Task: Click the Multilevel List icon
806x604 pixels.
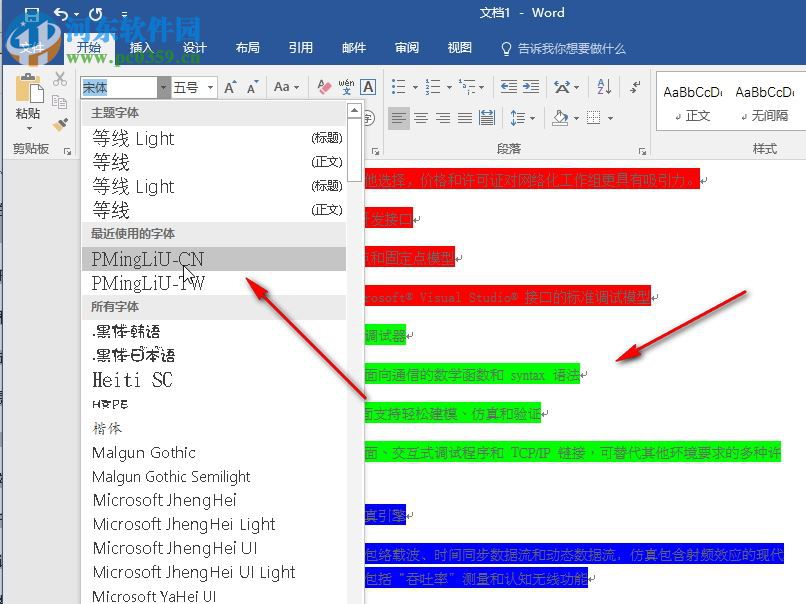Action: [467, 87]
